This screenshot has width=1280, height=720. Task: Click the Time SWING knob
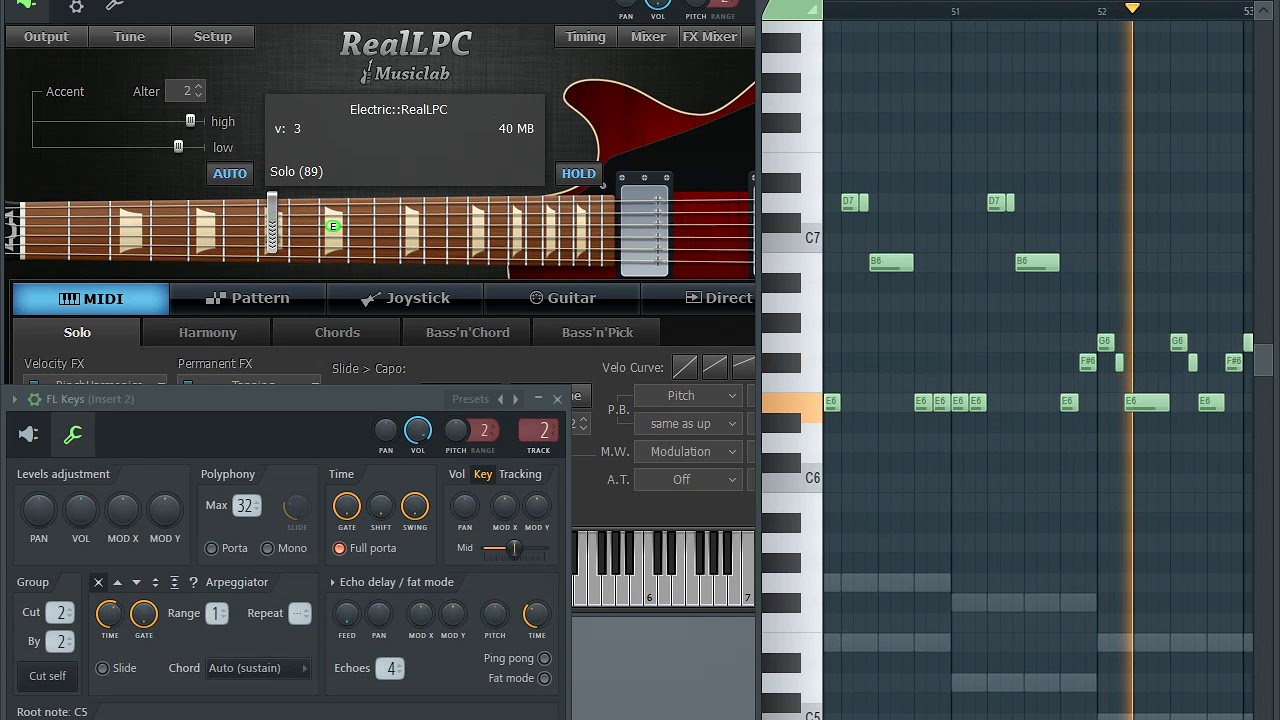pyautogui.click(x=415, y=507)
